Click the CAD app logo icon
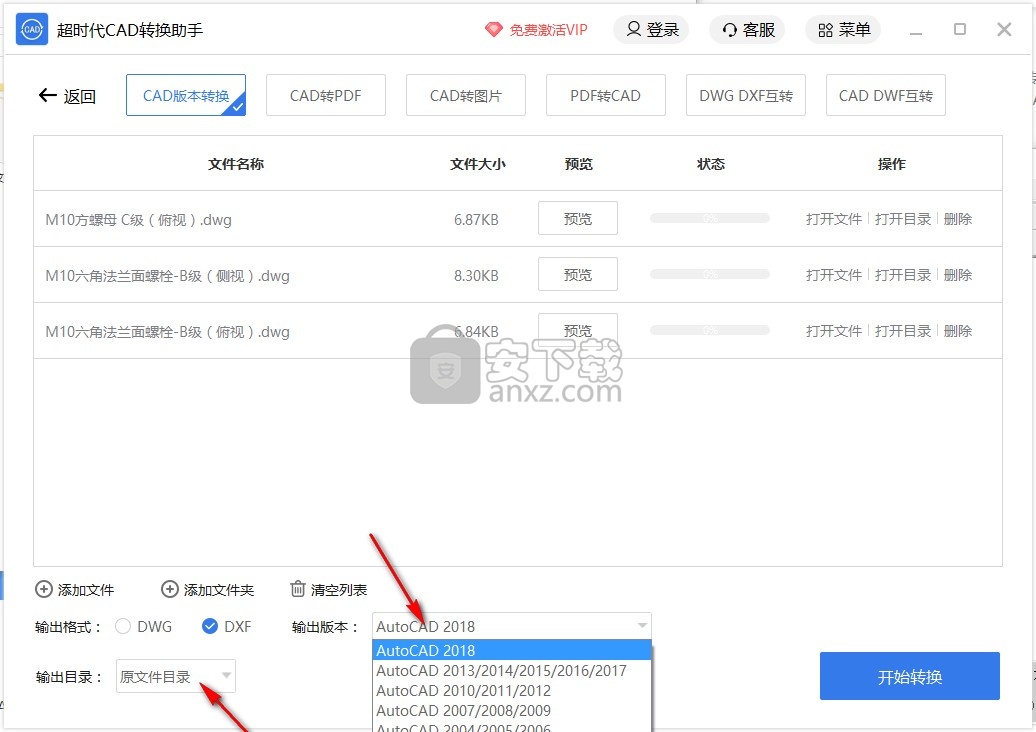The height and width of the screenshot is (732, 1036). 32,30
